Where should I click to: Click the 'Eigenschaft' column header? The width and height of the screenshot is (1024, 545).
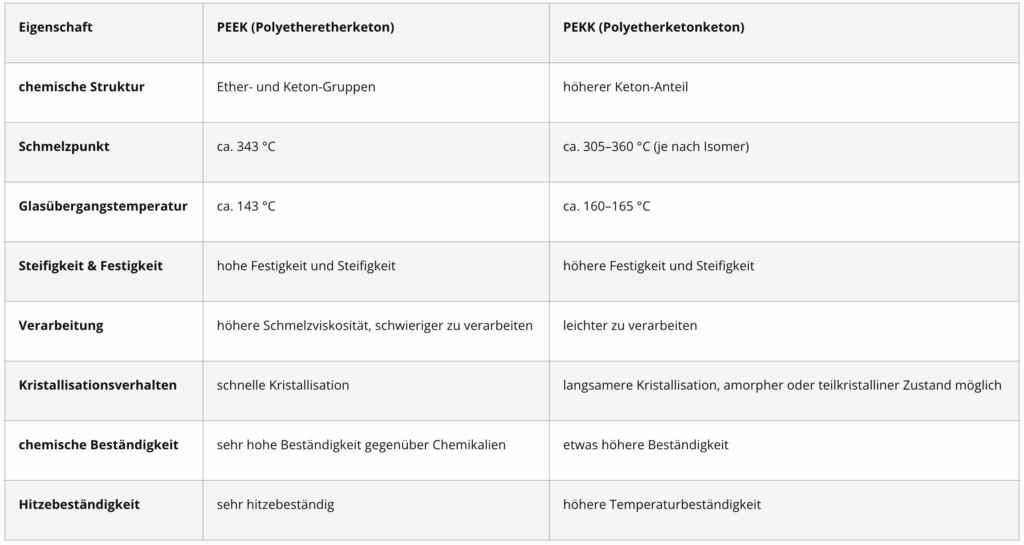[x=56, y=28]
